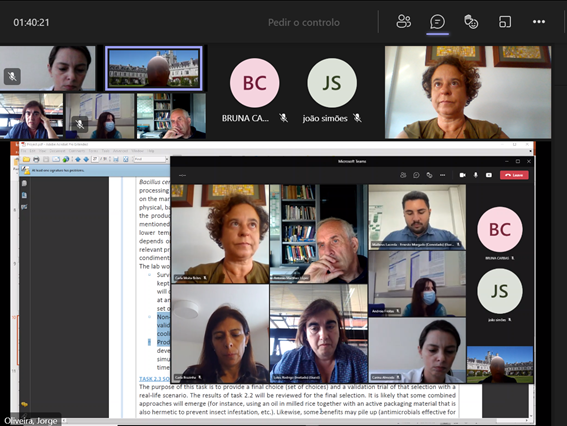Click the building photo participant tile with purple border
The image size is (567, 426).
pyautogui.click(x=154, y=68)
